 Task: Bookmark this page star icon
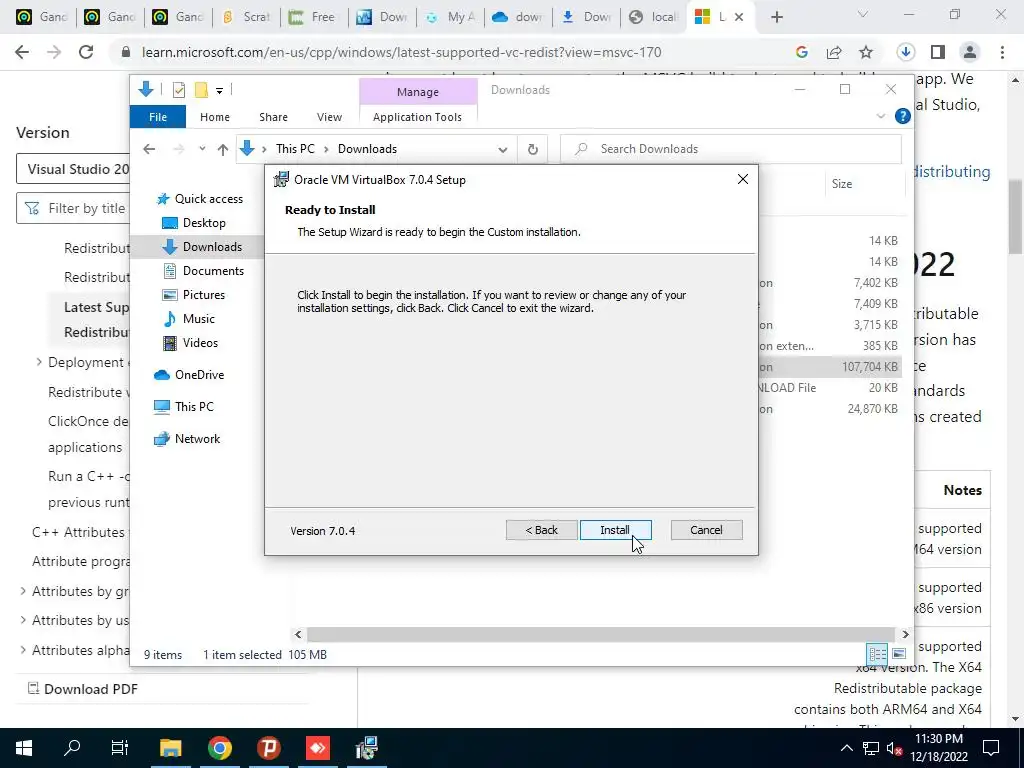click(866, 52)
